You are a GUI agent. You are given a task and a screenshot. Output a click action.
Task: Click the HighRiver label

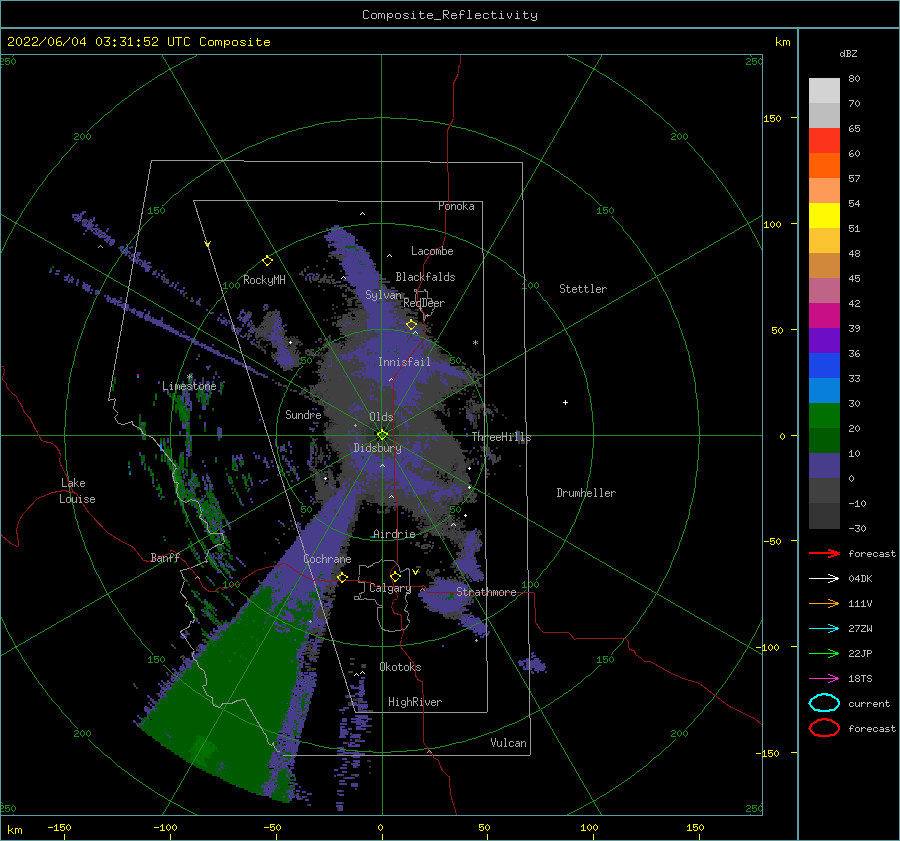tap(415, 702)
